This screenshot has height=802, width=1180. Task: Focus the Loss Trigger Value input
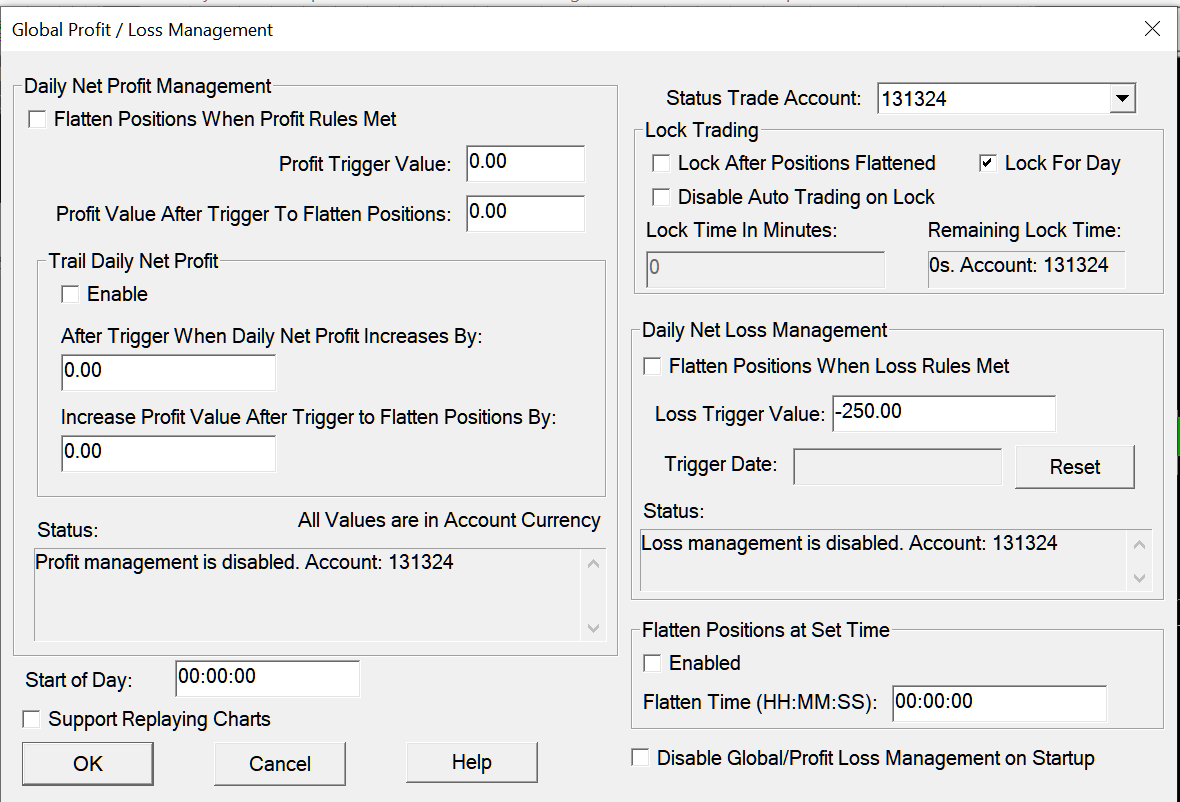point(943,413)
